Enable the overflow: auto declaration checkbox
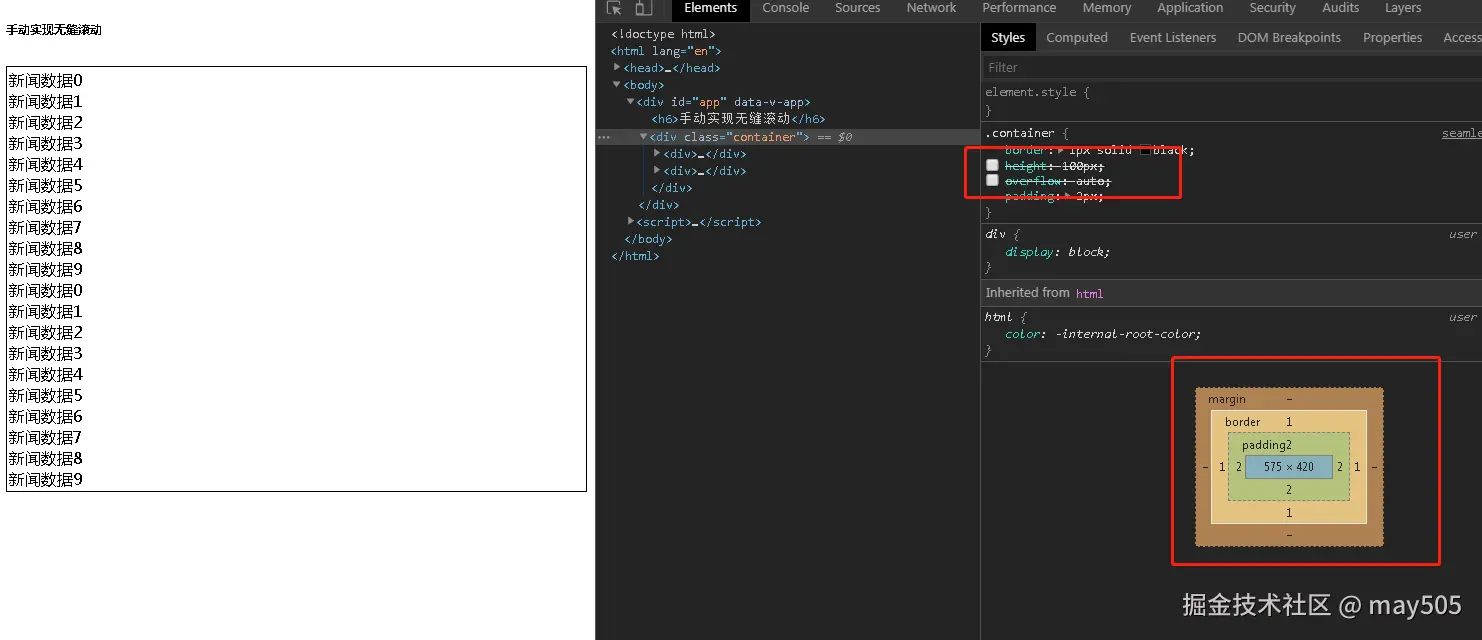 [992, 181]
